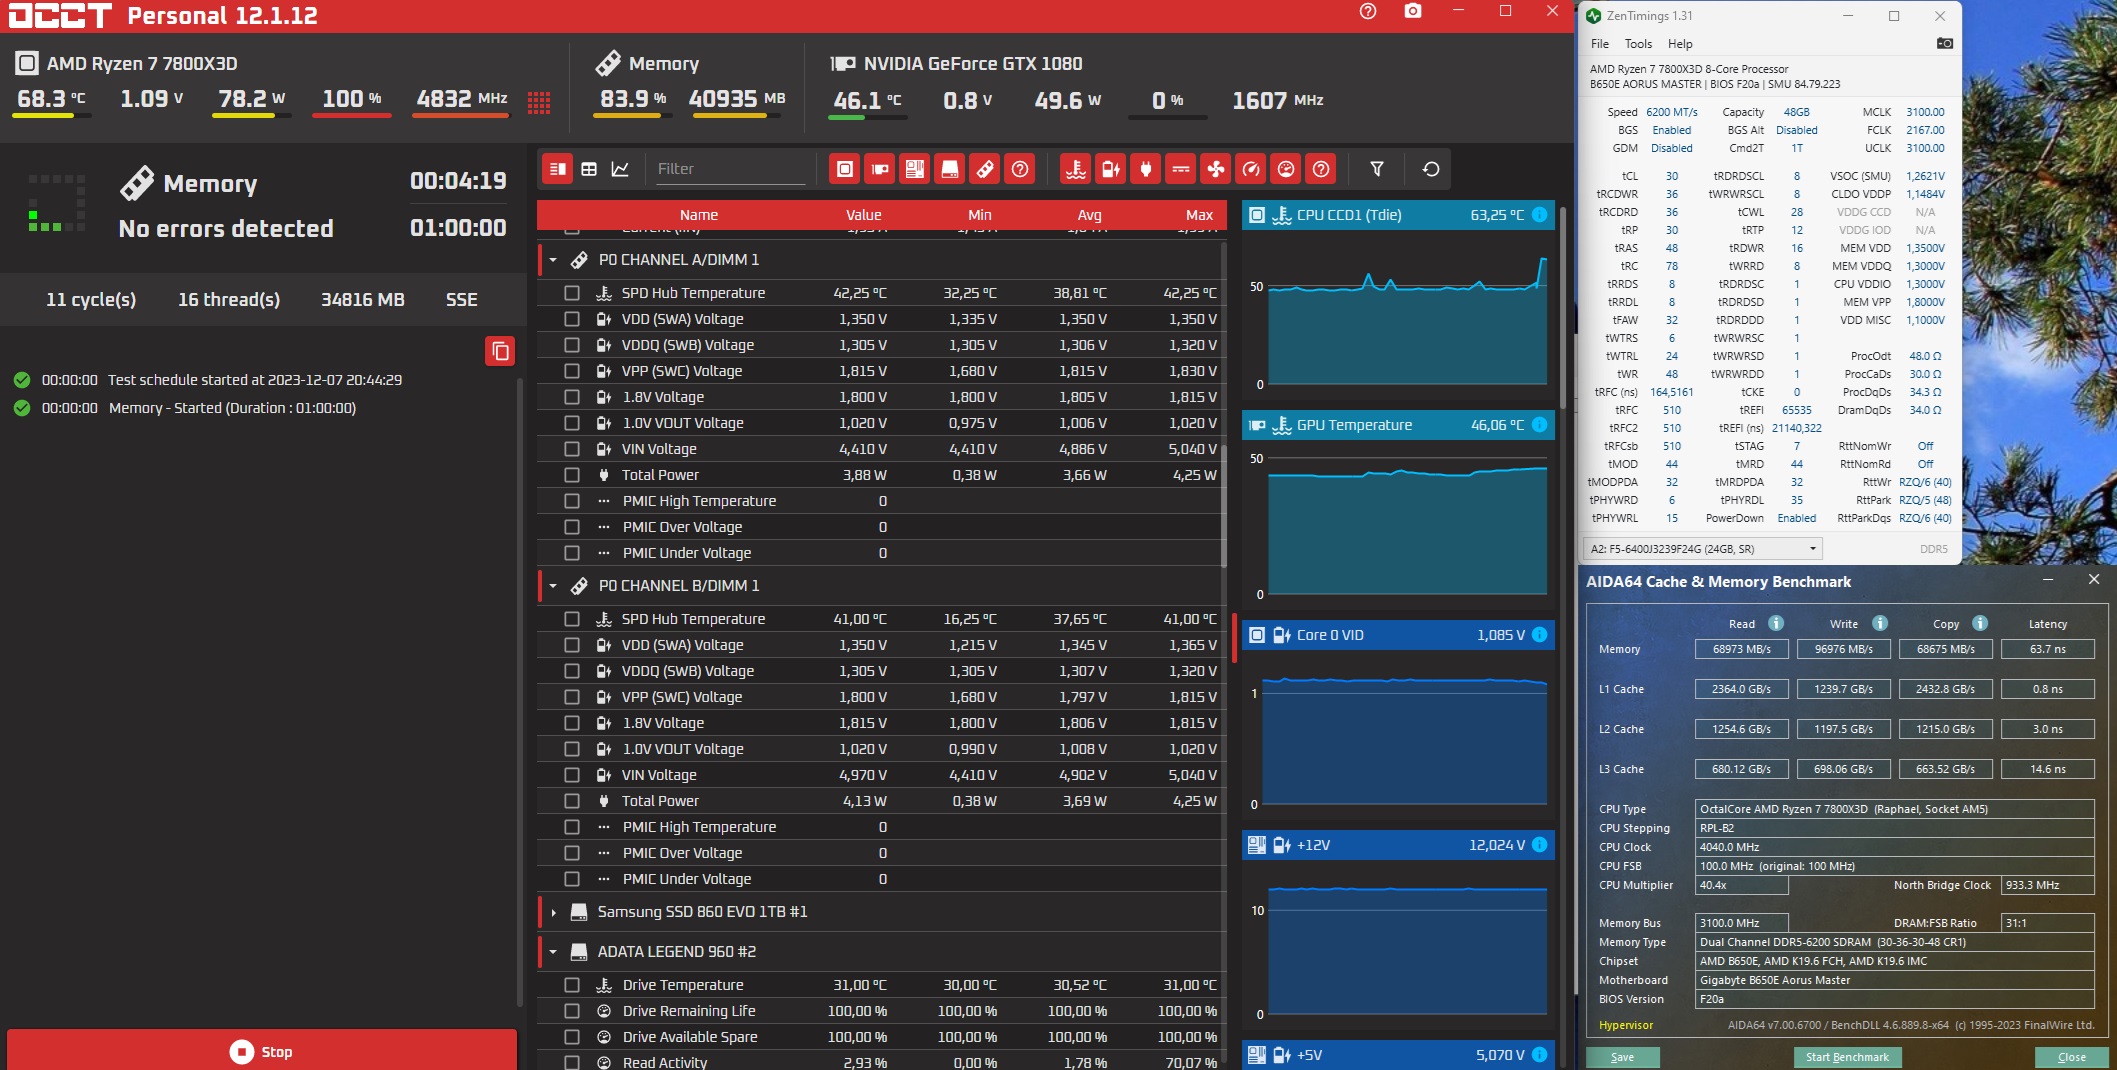Check the Channel B VIN Voltage box
2117x1070 pixels.
tap(572, 775)
